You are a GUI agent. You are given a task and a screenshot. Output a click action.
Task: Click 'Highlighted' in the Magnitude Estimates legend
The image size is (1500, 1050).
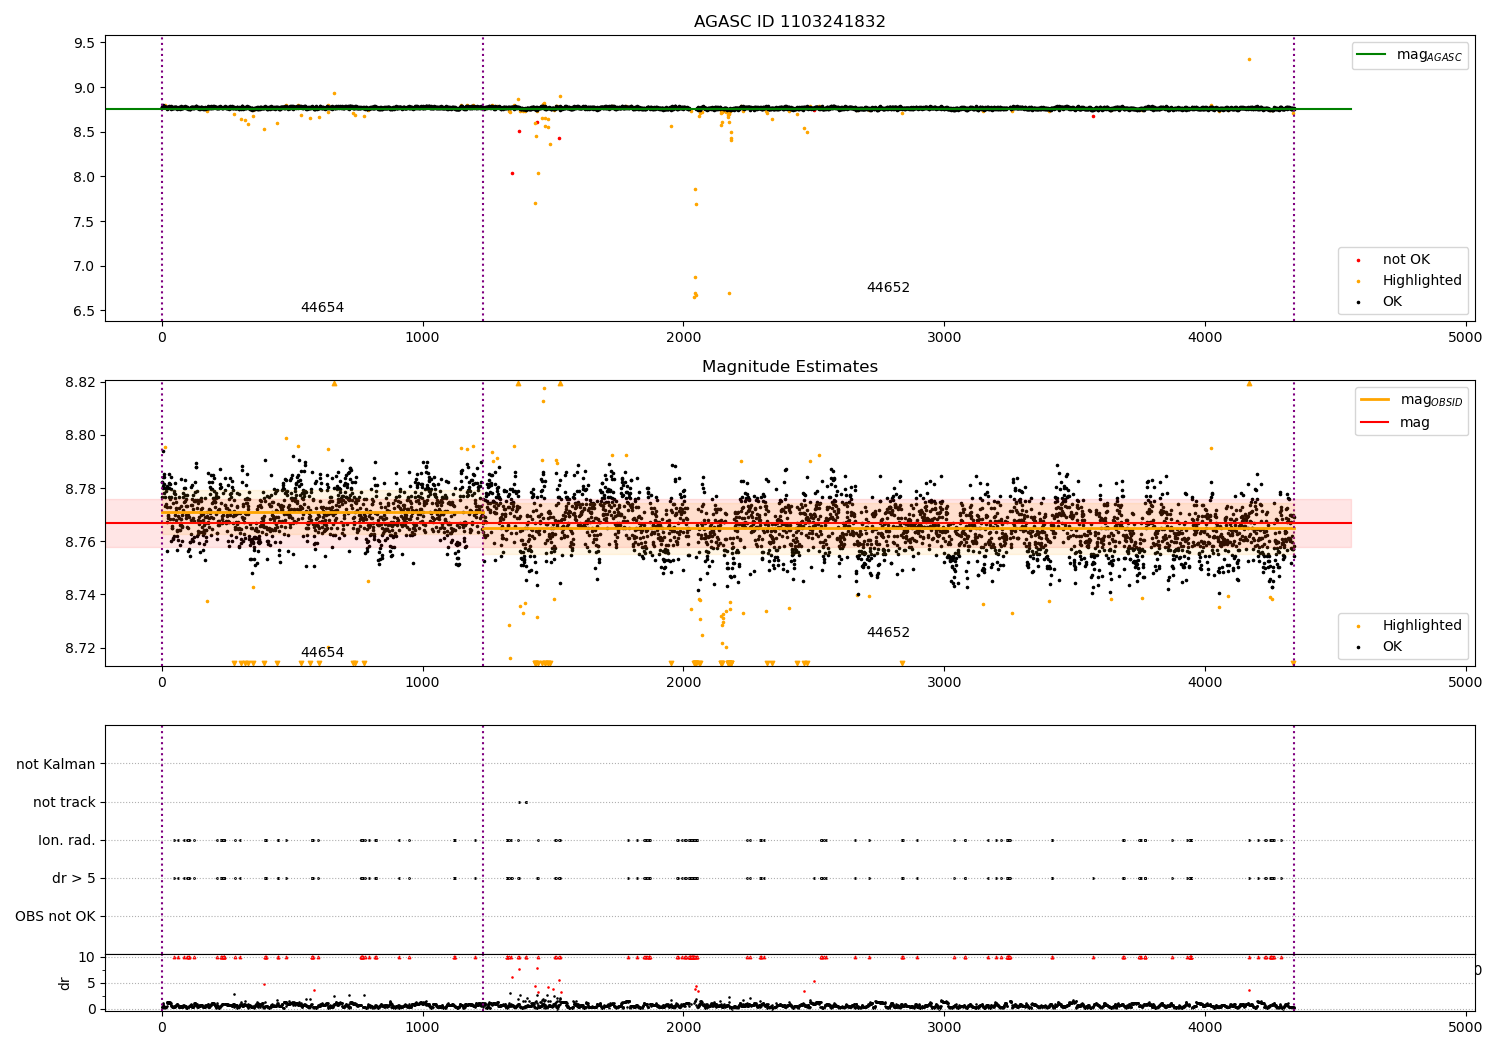pyautogui.click(x=1422, y=626)
